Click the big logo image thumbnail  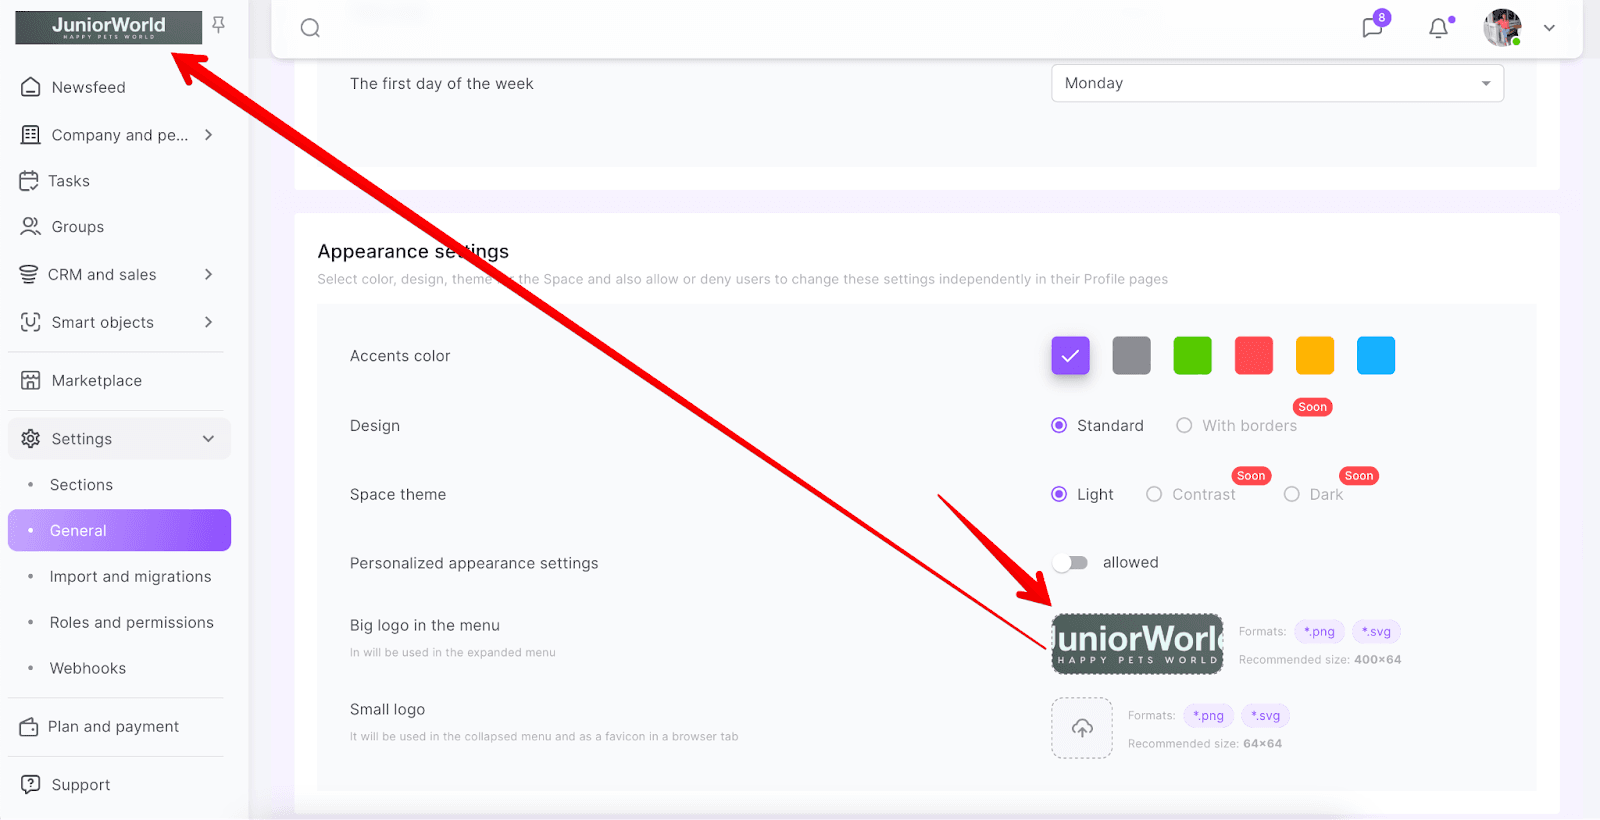1137,644
